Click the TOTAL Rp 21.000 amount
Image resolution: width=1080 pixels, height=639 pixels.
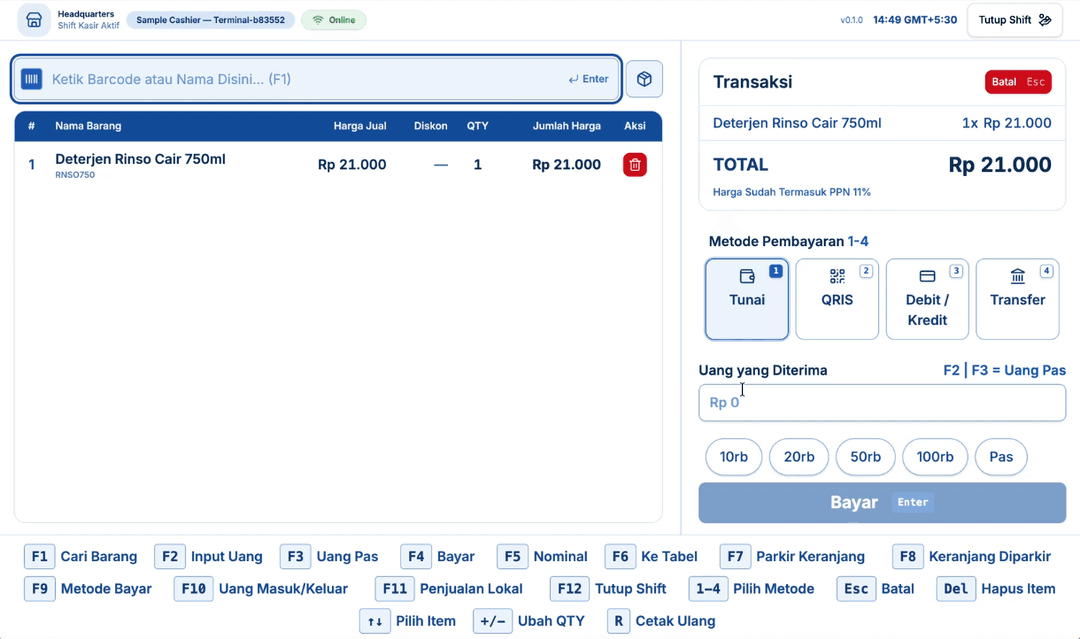pos(1000,165)
